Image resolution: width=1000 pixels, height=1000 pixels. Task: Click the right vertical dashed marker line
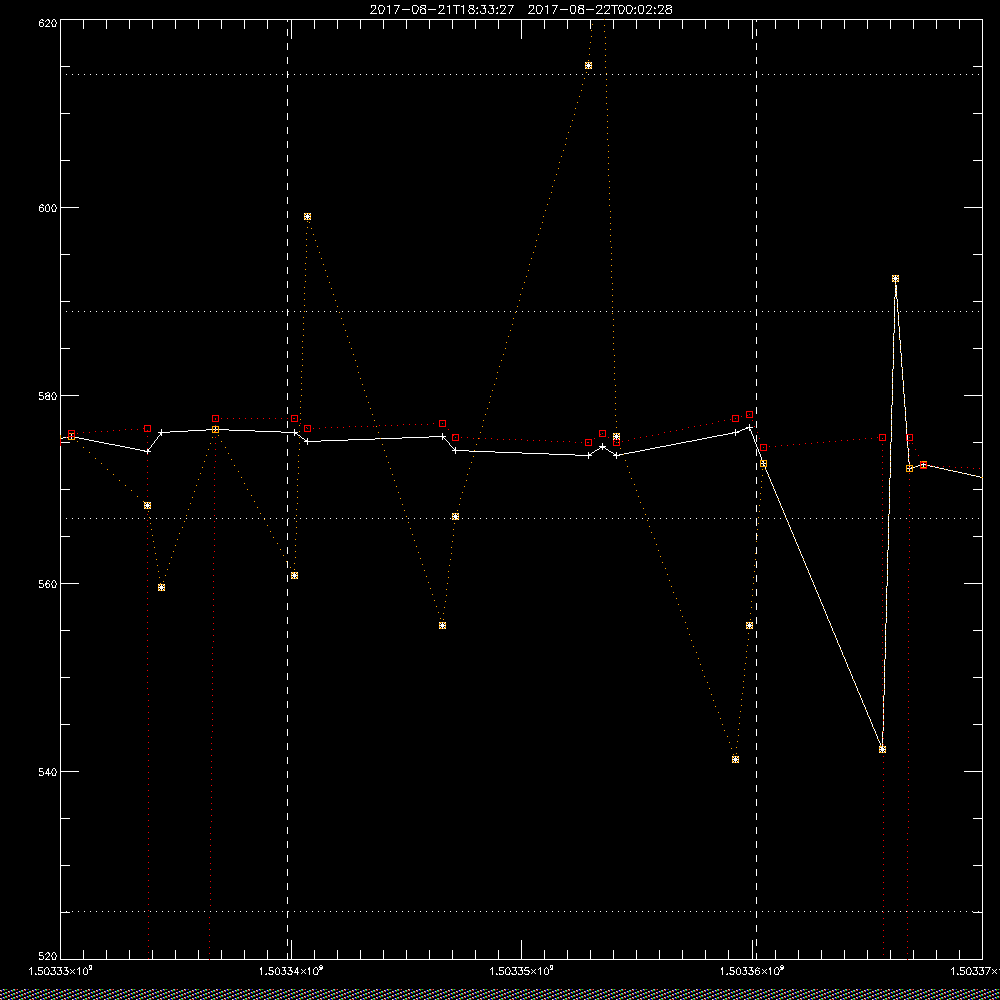756,488
